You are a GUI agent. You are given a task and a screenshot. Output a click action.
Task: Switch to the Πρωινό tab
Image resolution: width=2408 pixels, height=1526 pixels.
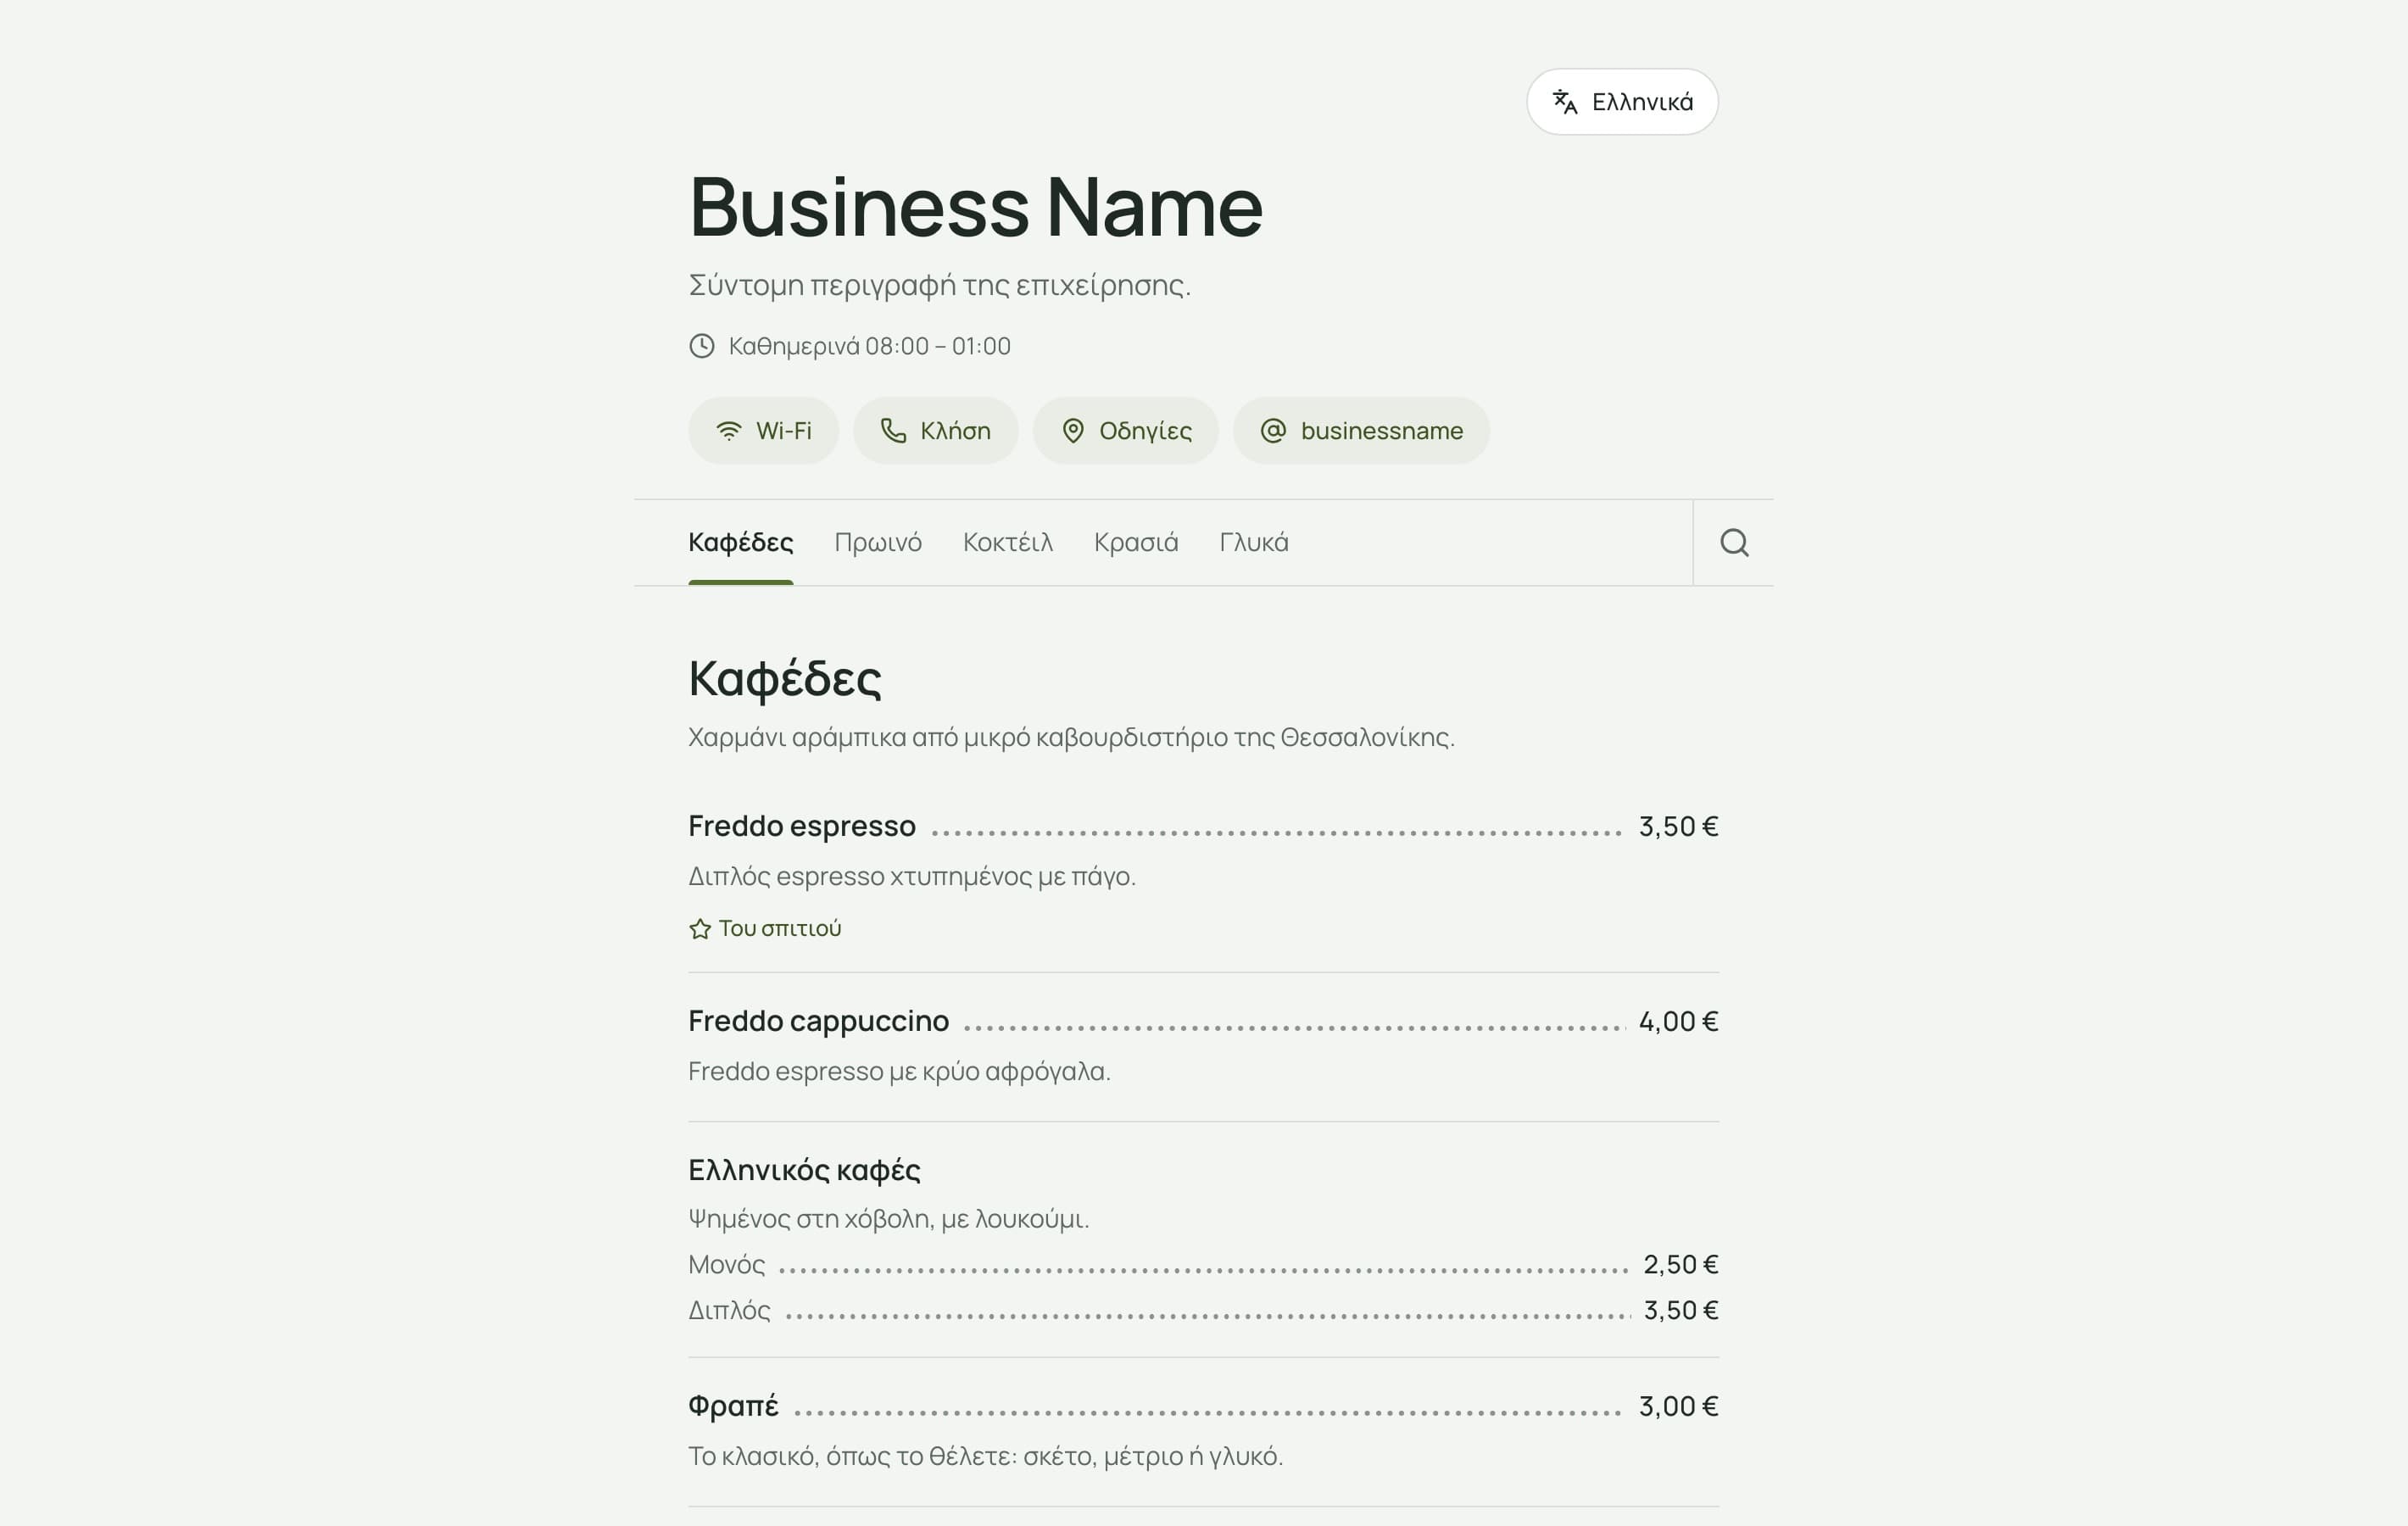coord(878,542)
